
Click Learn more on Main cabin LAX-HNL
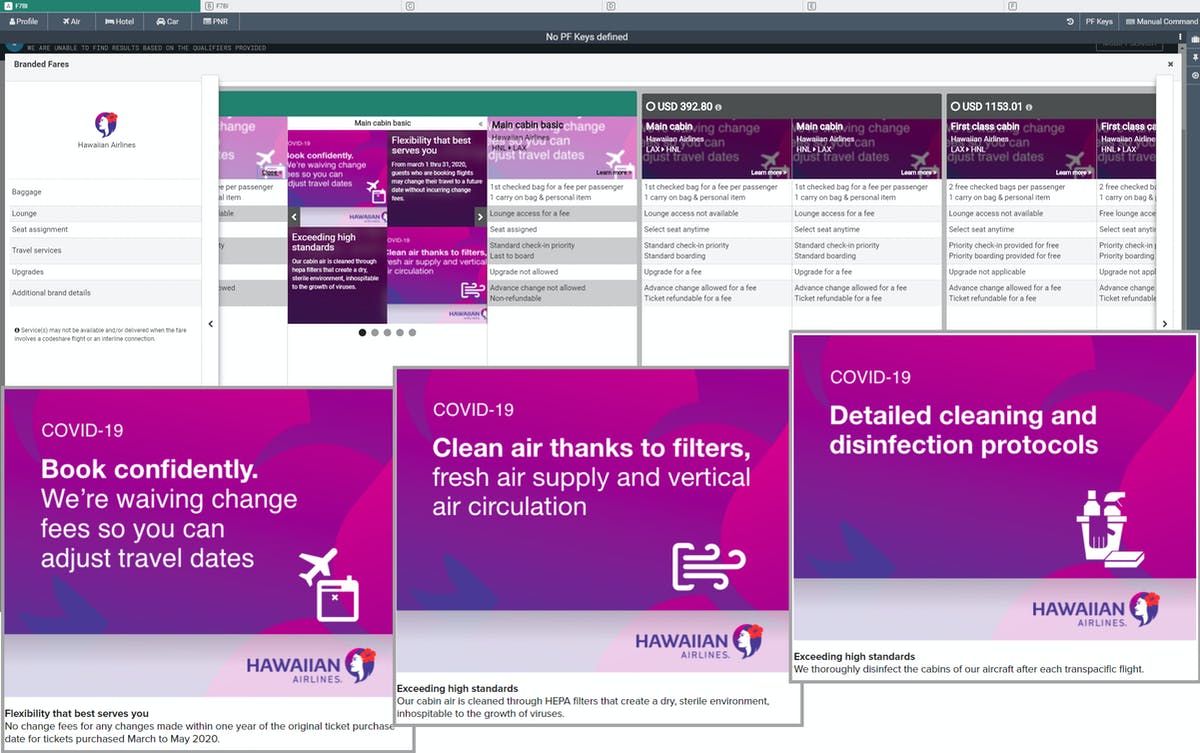coord(771,172)
